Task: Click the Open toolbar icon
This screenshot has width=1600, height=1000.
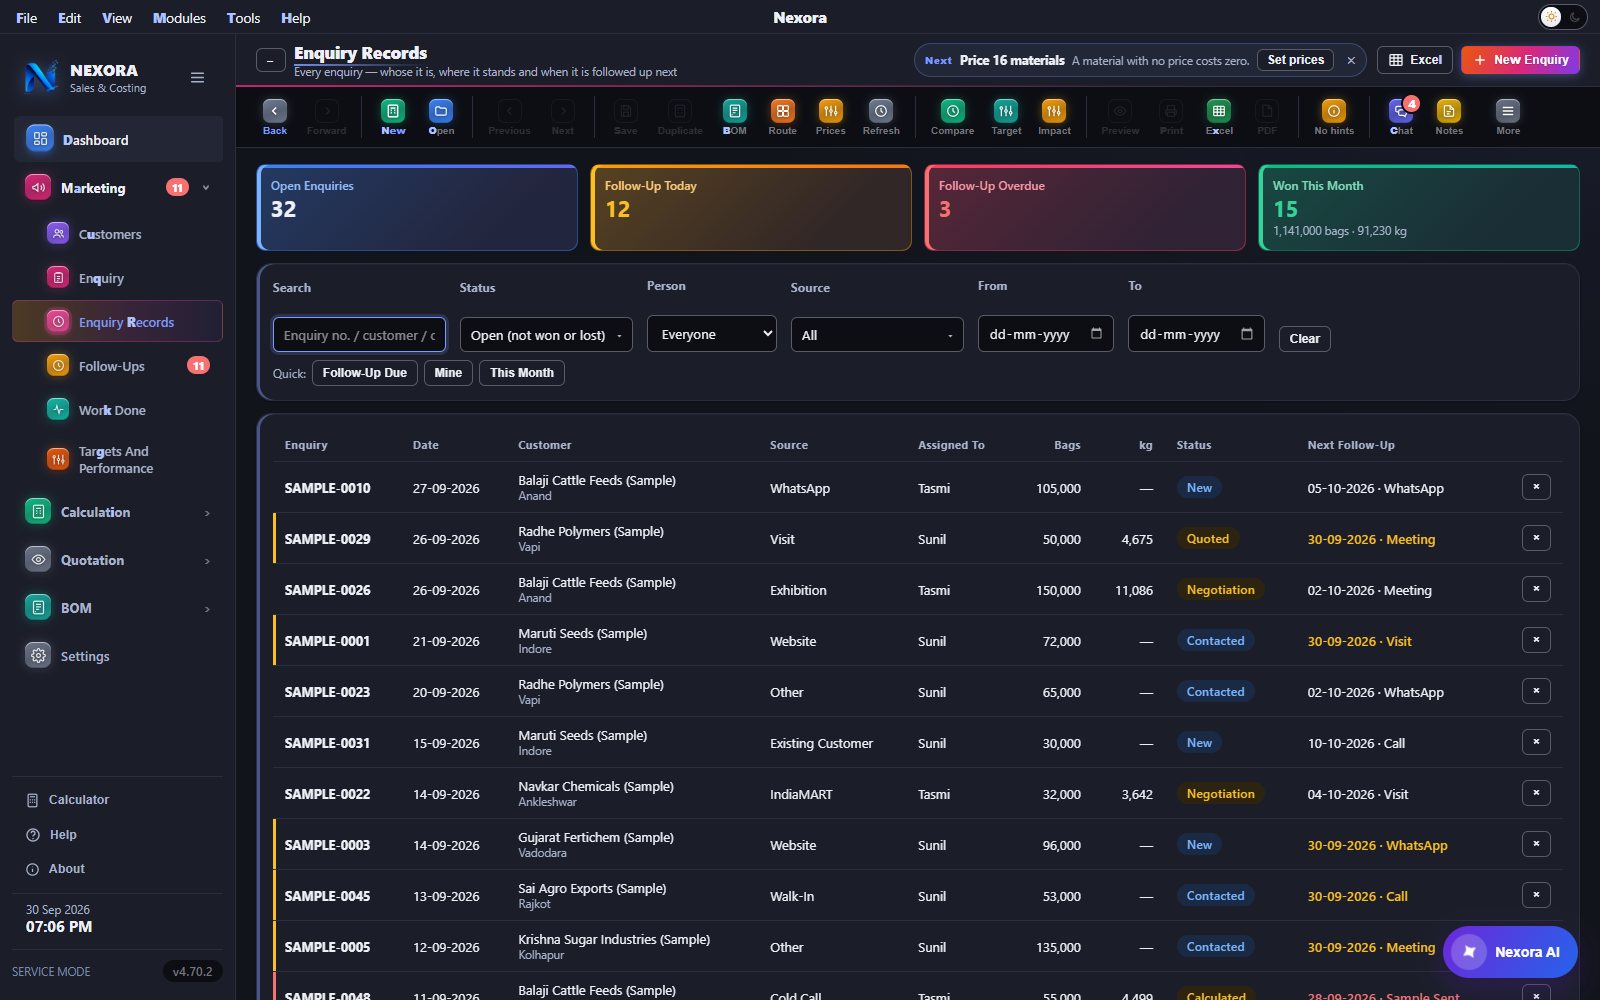Action: (x=441, y=117)
